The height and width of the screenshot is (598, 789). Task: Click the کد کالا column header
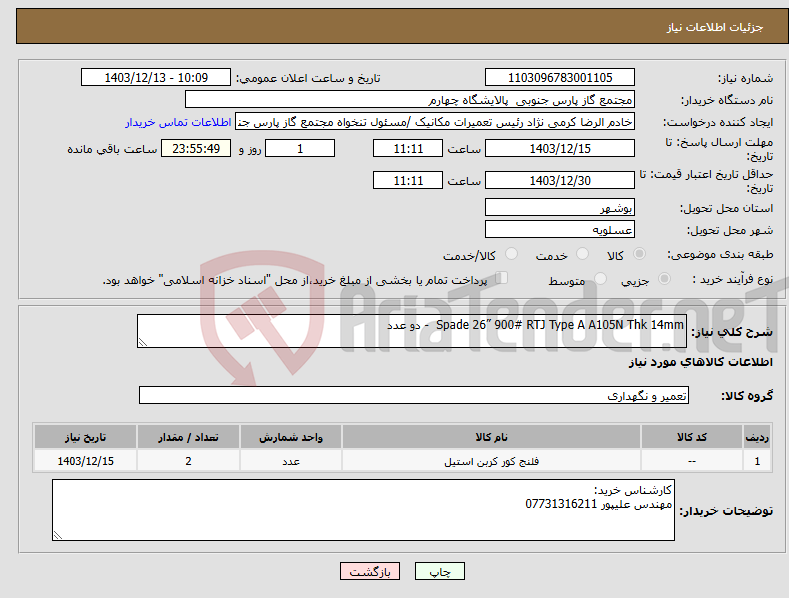coord(691,437)
